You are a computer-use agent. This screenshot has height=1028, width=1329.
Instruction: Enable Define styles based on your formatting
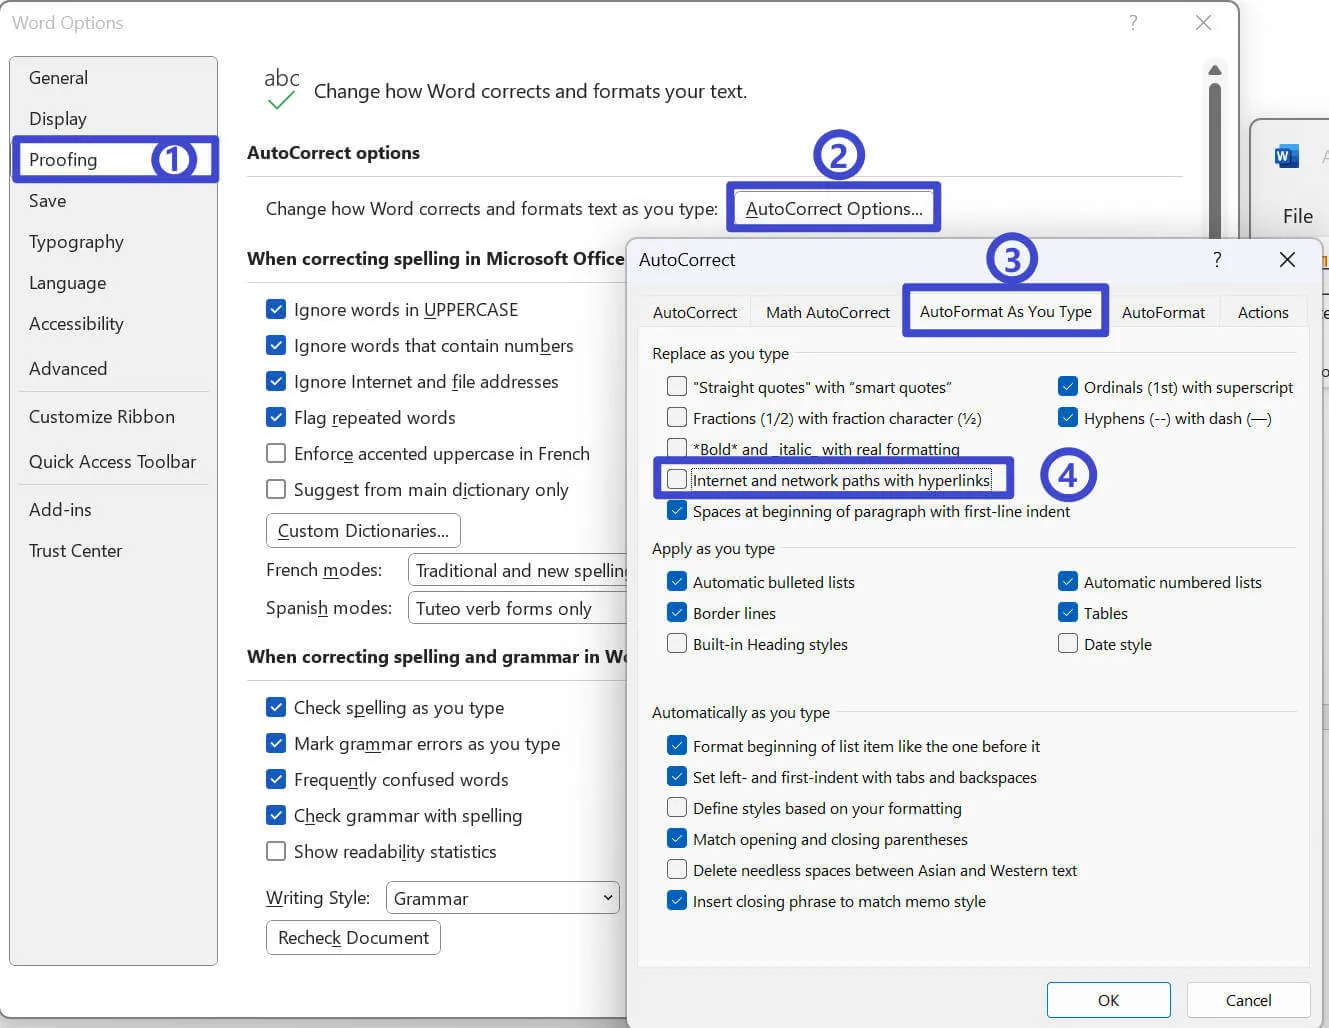[x=677, y=807]
